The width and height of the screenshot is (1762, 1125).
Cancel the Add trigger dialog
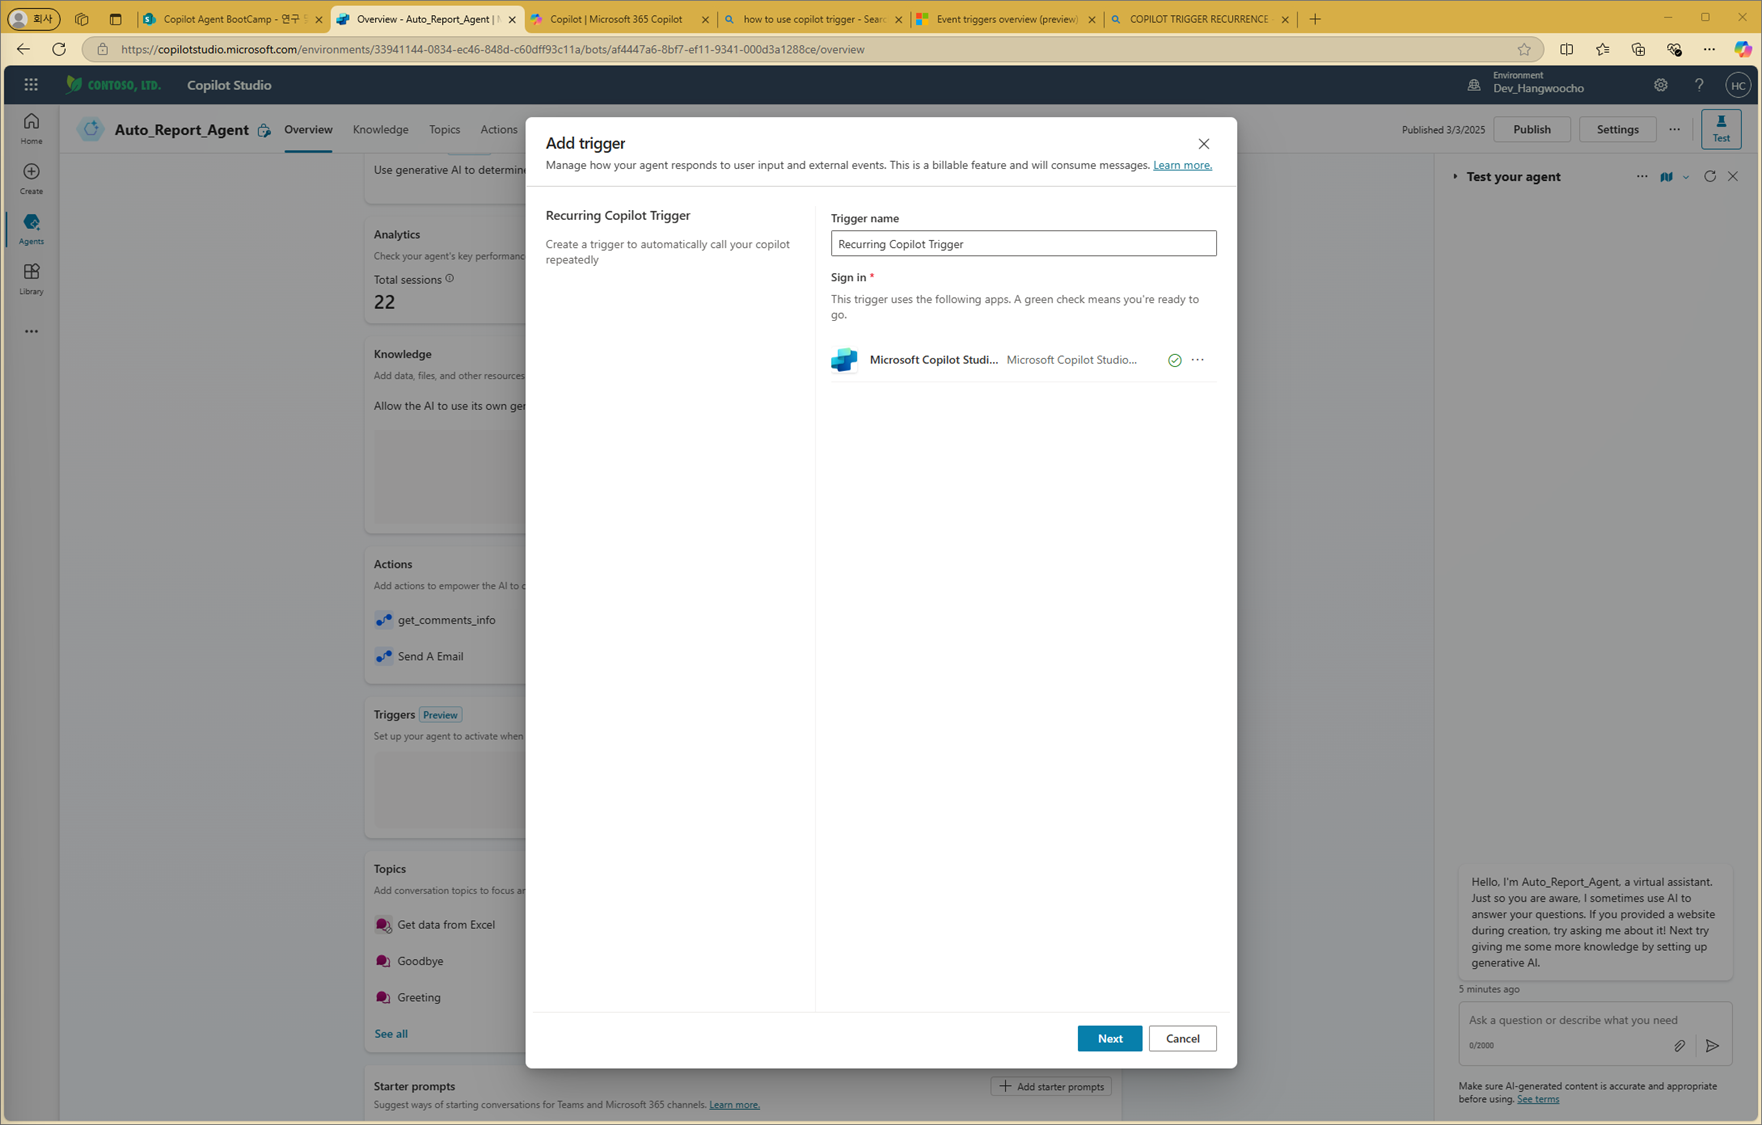point(1182,1038)
